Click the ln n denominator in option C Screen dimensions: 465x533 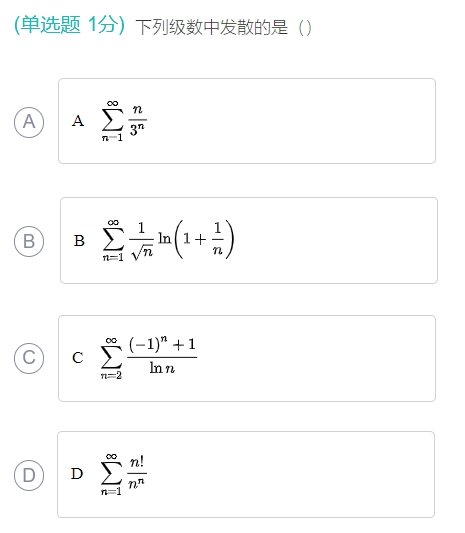[x=162, y=368]
